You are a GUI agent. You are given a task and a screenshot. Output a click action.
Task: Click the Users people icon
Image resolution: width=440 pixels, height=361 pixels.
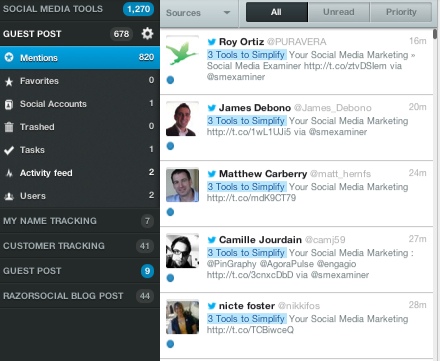[9, 196]
